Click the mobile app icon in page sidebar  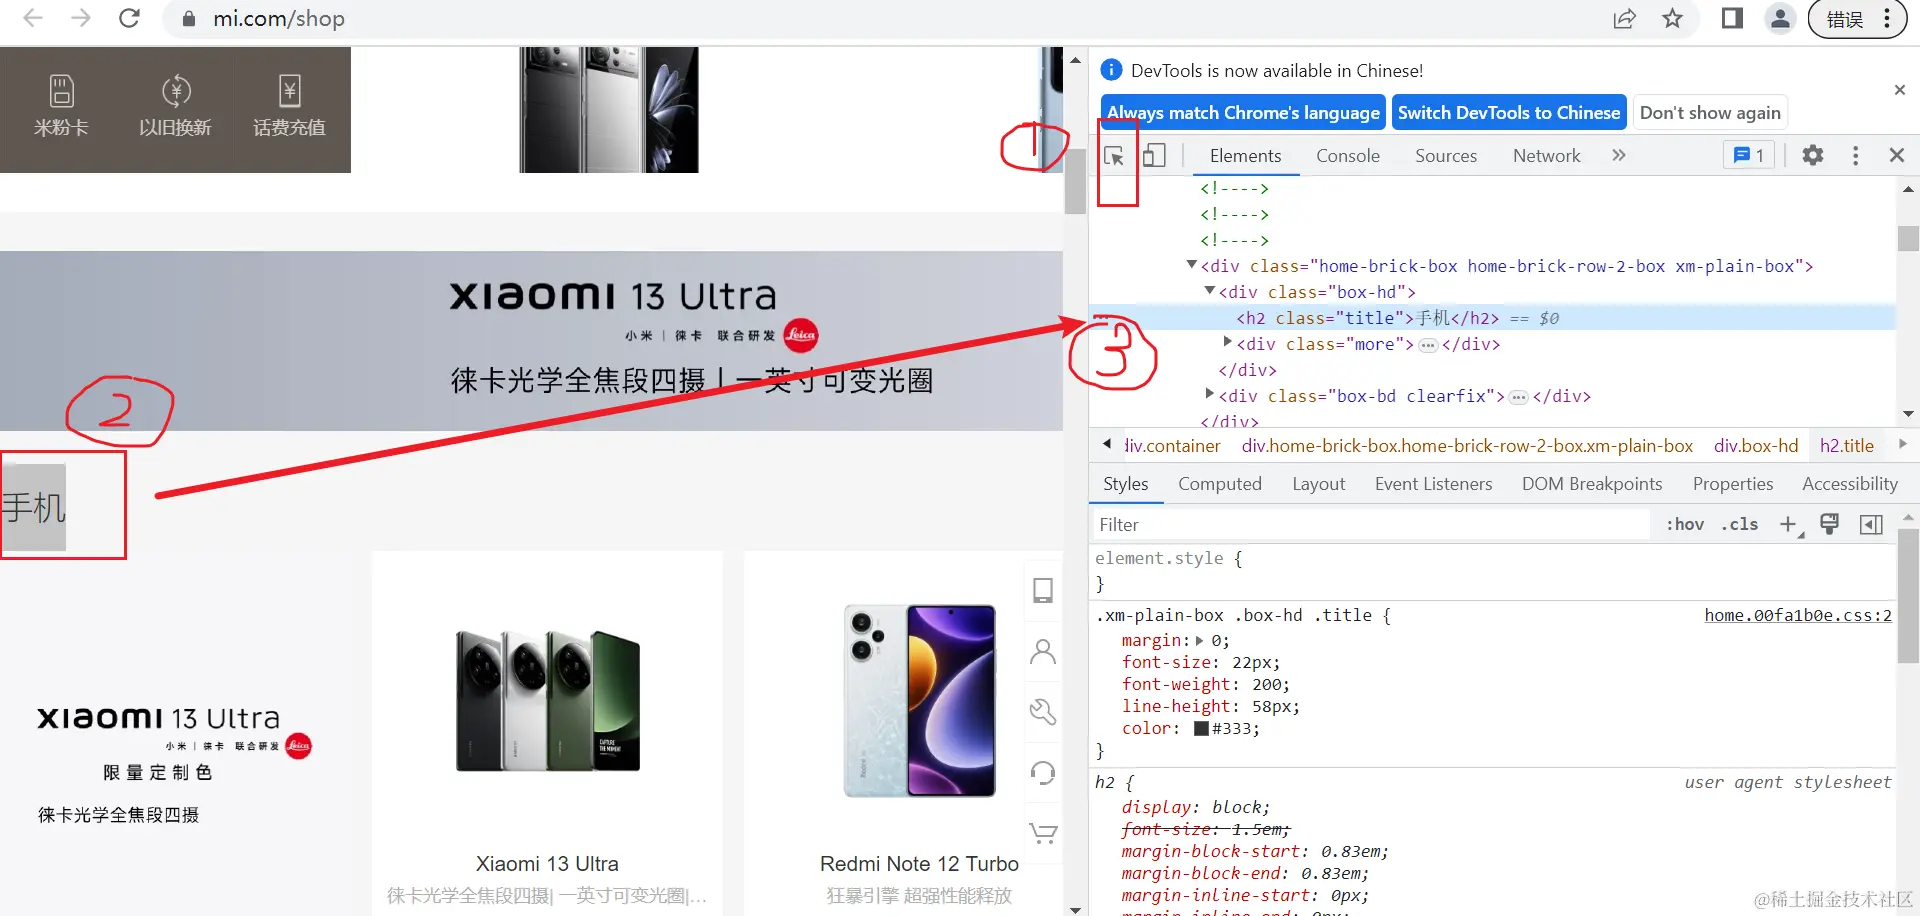1043,591
